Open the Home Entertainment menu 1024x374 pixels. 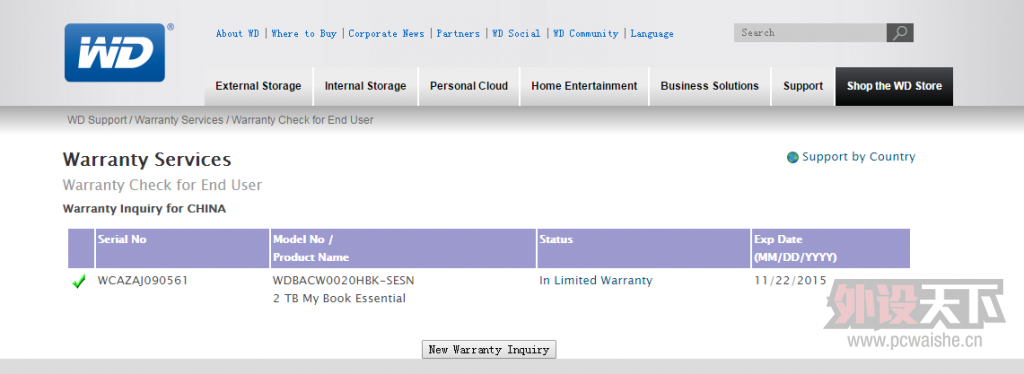click(584, 86)
